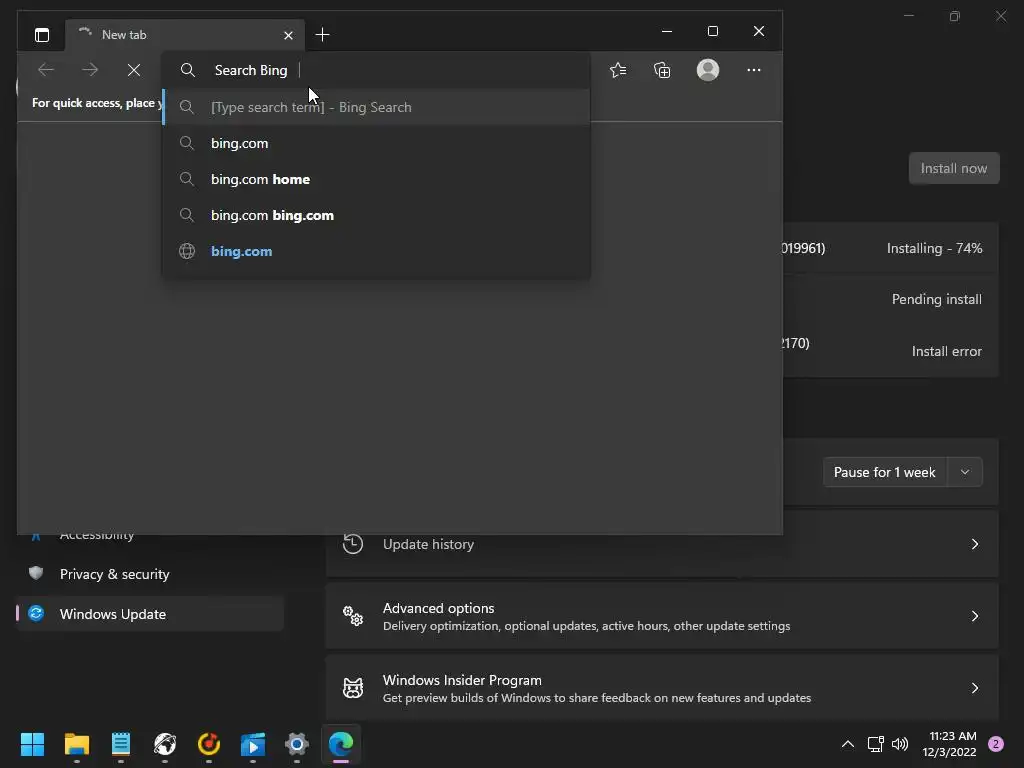Click the Search Bing address bar
Image resolution: width=1024 pixels, height=768 pixels.
376,70
